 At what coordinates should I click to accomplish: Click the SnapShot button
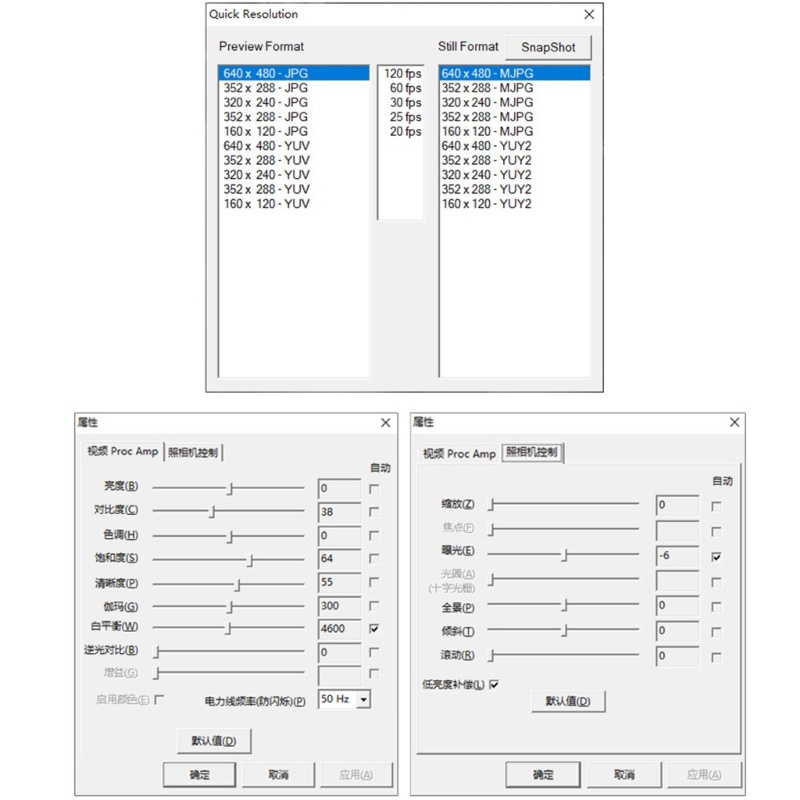(548, 47)
